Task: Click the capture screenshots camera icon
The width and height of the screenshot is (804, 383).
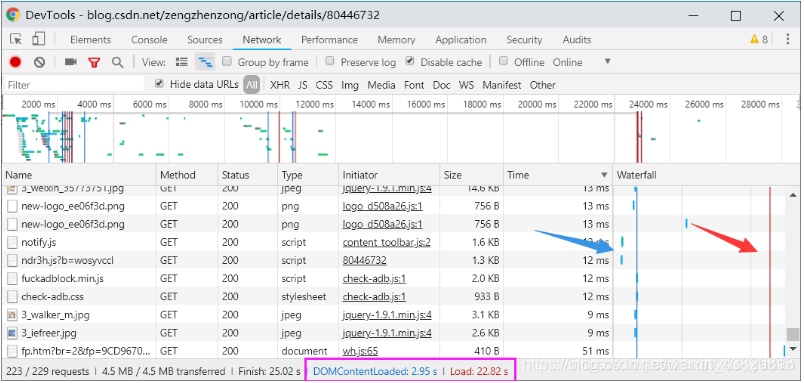Action: [70, 62]
